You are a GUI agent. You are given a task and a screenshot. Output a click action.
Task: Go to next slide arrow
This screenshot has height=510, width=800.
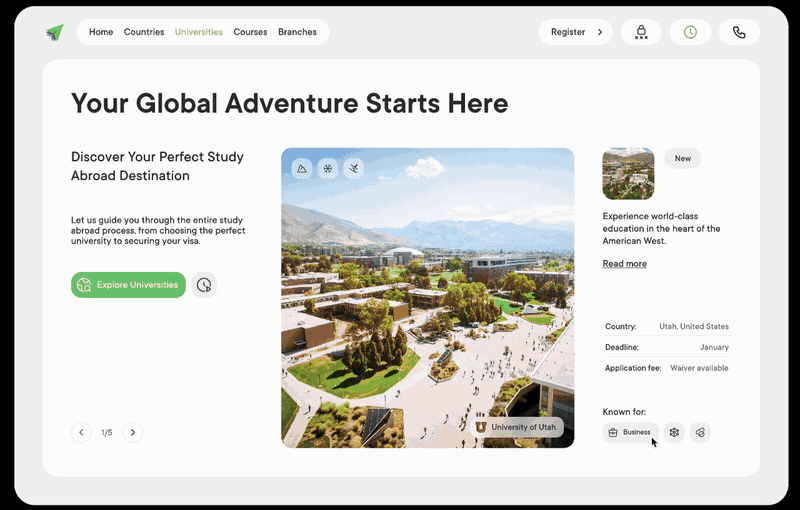(x=133, y=432)
